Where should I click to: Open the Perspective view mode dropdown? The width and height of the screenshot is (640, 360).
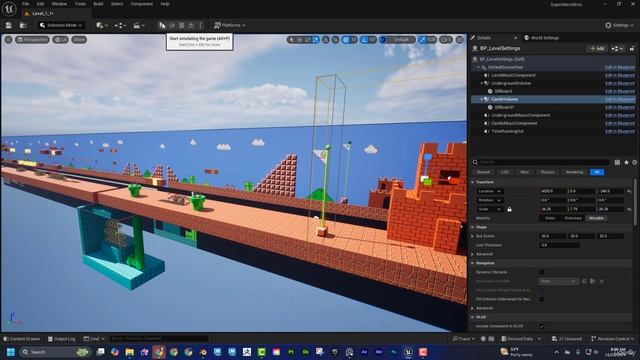pos(32,40)
